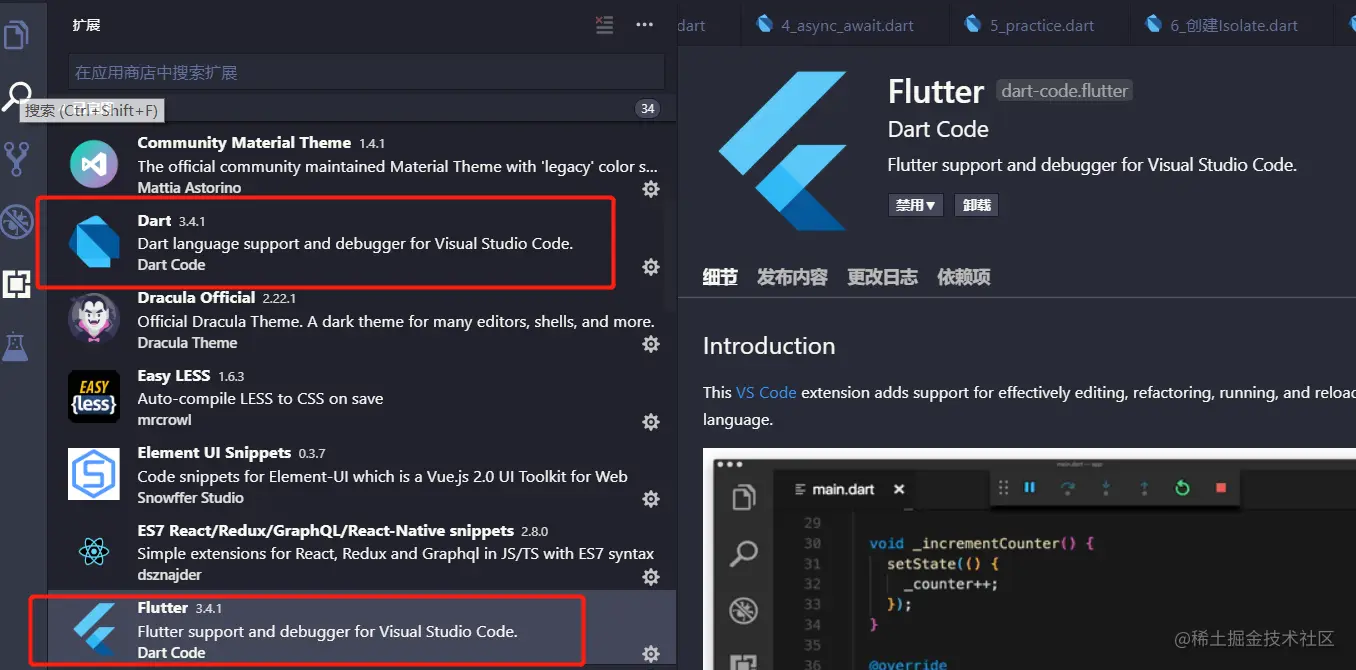The image size is (1356, 670).
Task: Click the 卸载 uninstall button
Action: (977, 205)
